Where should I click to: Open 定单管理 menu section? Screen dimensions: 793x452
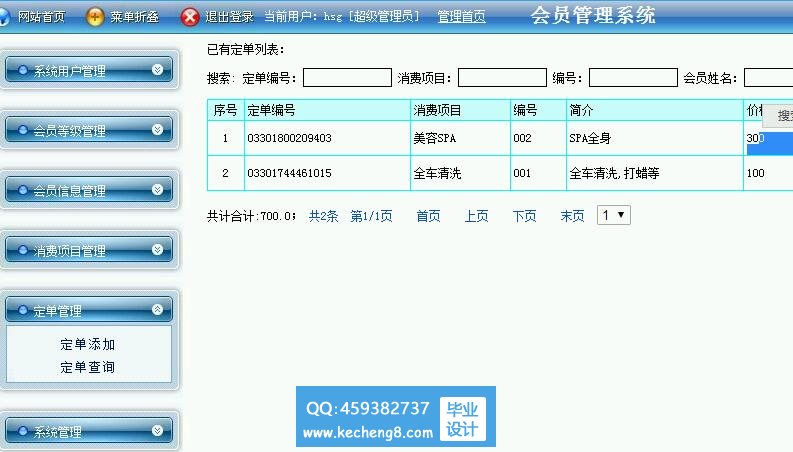(x=89, y=309)
